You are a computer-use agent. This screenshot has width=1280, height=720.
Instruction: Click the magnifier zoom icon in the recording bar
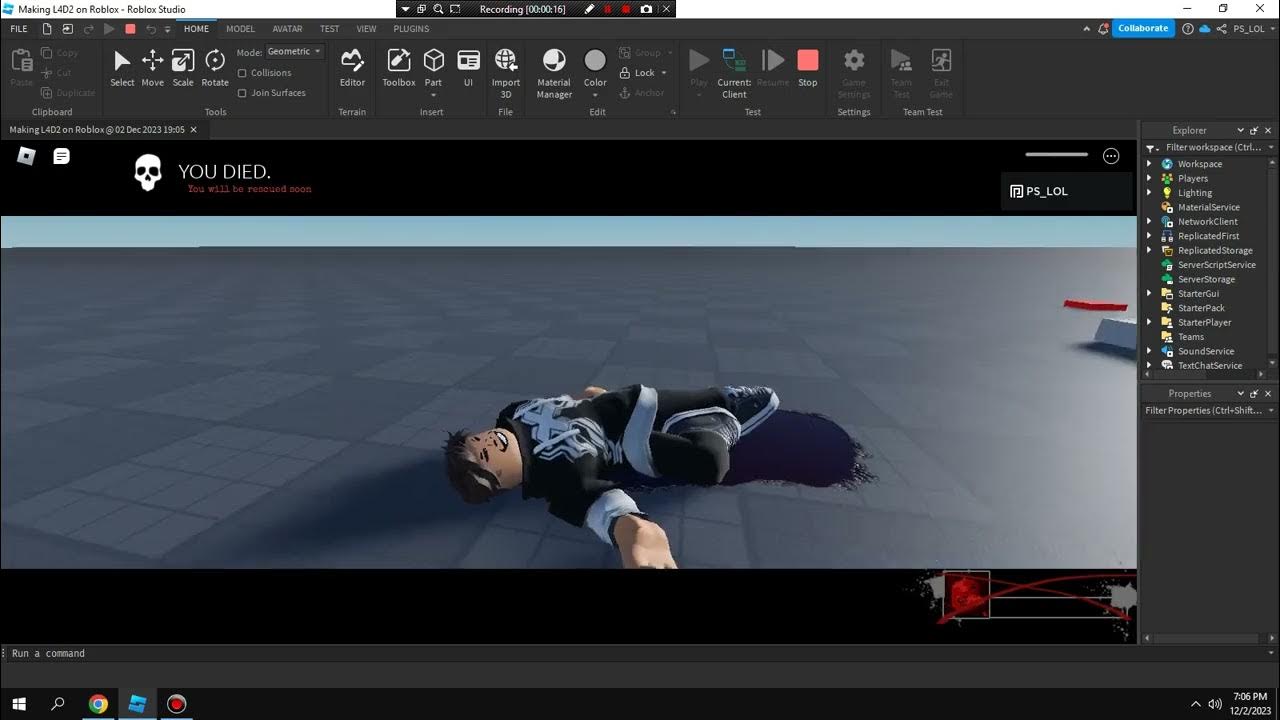pyautogui.click(x=438, y=9)
